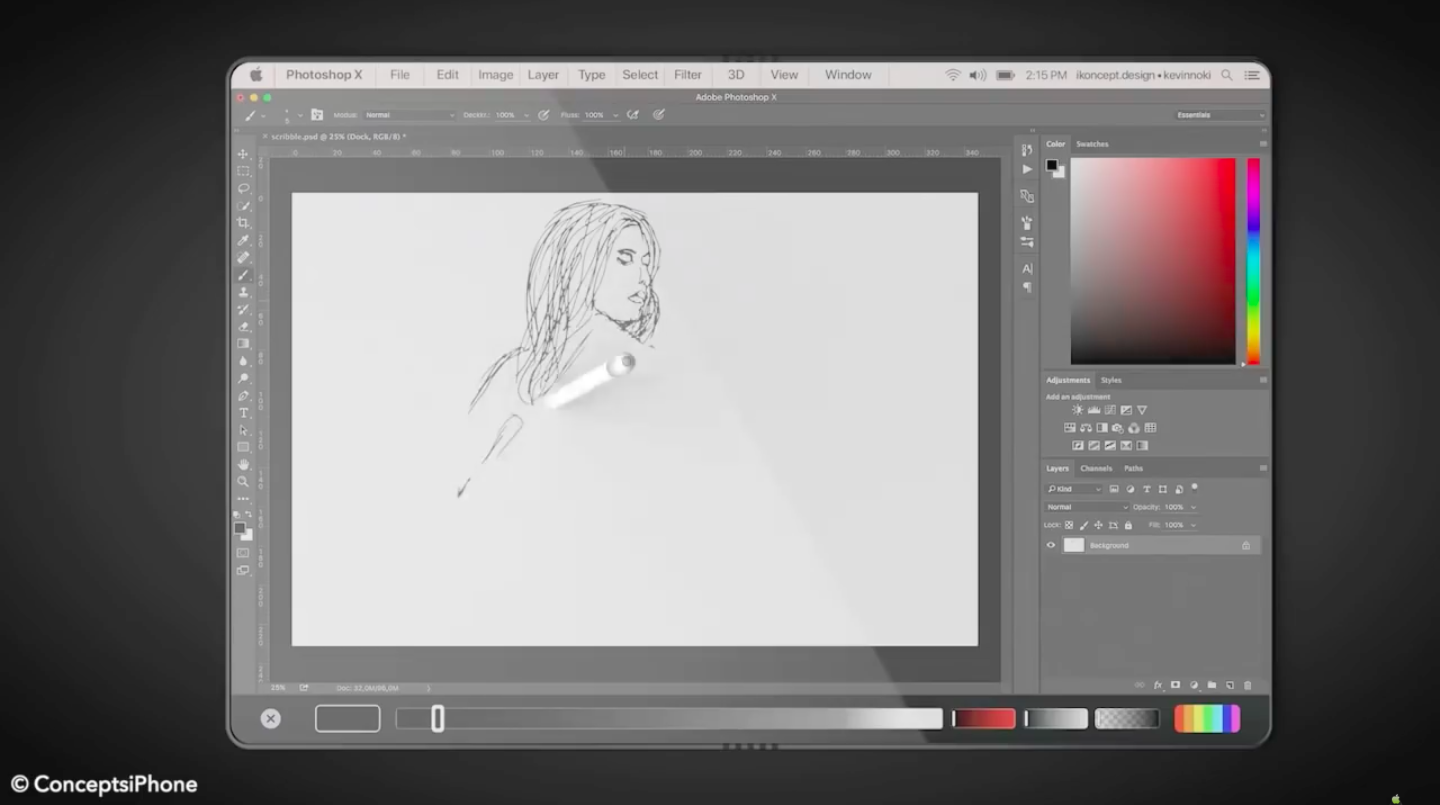Delete layer with the trash icon

[x=1248, y=685]
